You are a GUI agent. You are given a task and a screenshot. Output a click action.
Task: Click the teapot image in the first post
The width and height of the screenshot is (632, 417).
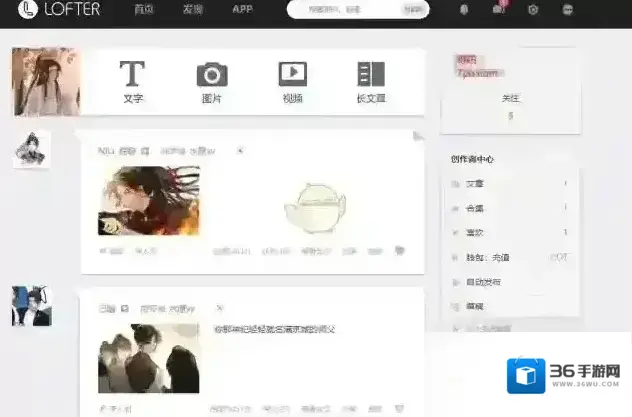[314, 207]
